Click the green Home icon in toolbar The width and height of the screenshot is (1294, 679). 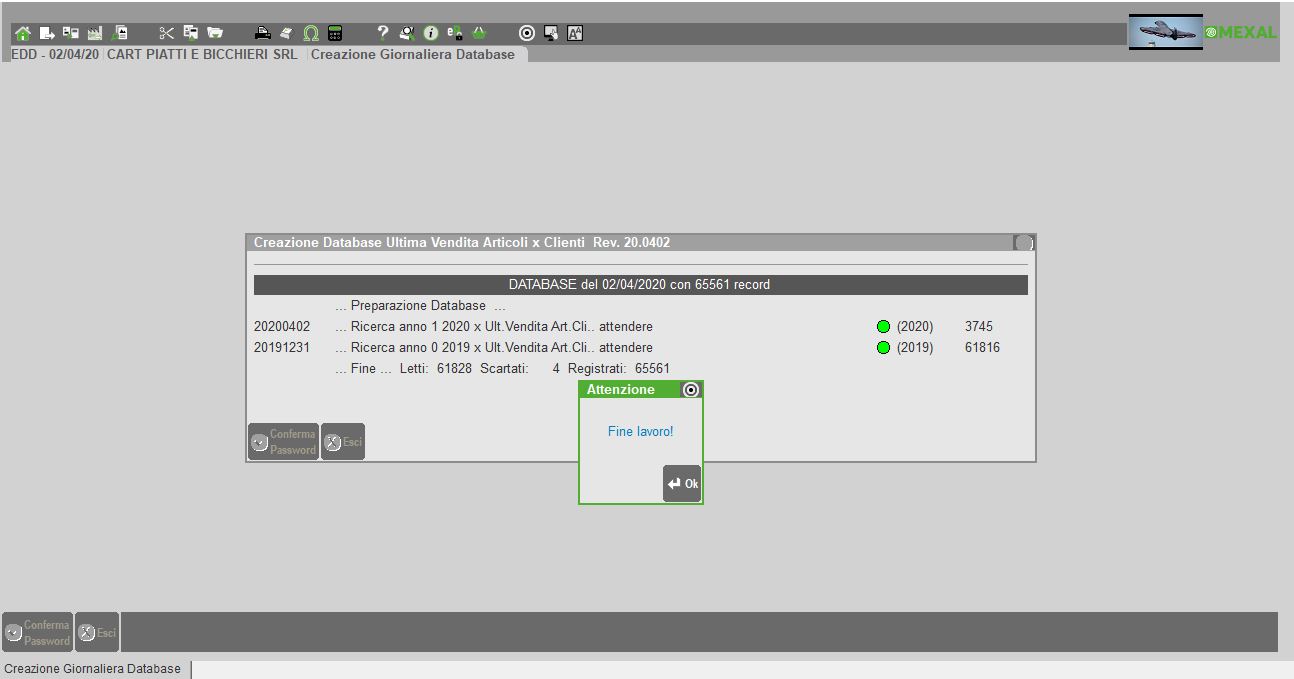pyautogui.click(x=22, y=33)
